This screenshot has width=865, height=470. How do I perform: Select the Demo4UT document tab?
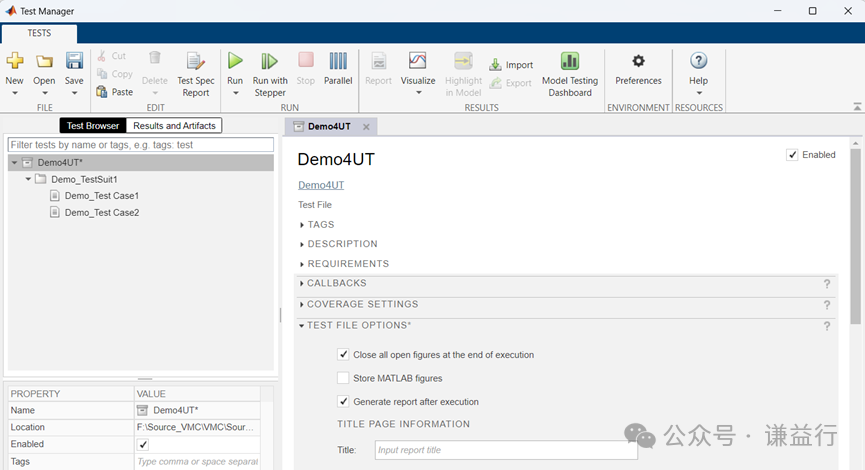[329, 126]
